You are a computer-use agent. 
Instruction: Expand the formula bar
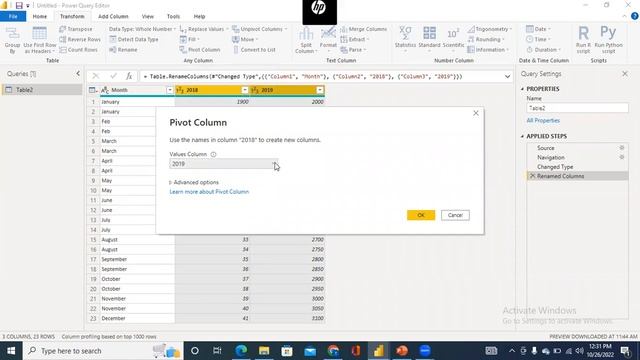point(507,76)
